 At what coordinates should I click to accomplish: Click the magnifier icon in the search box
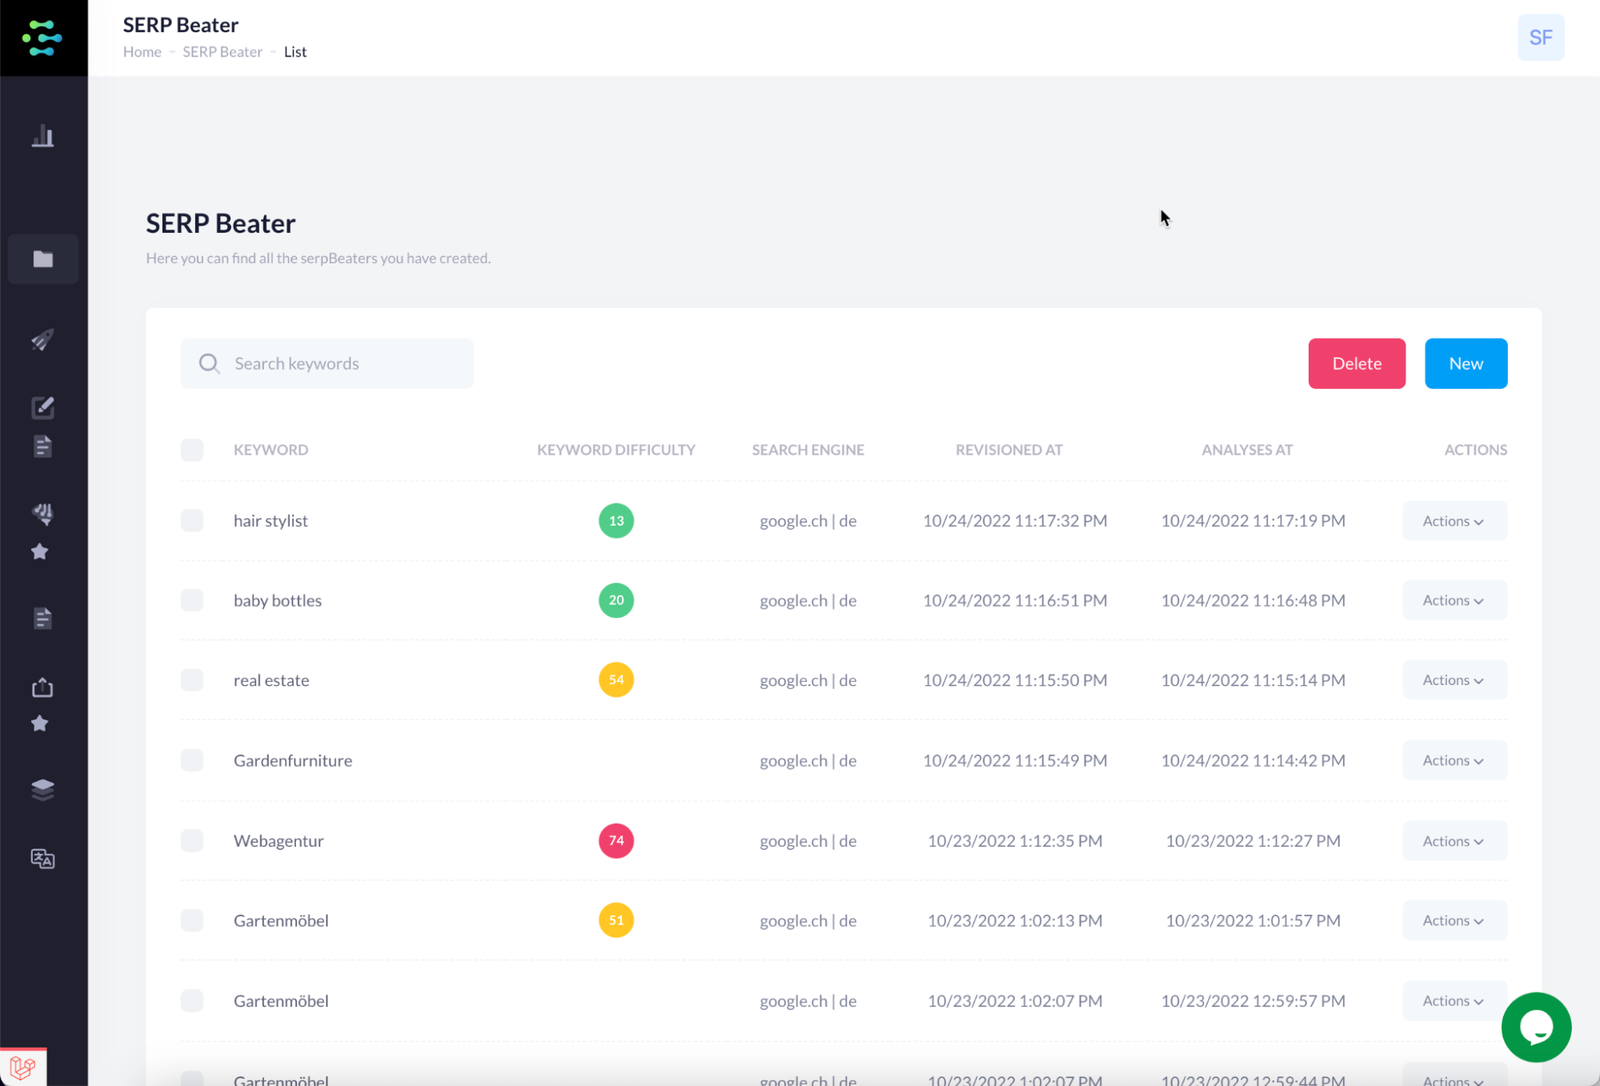209,363
